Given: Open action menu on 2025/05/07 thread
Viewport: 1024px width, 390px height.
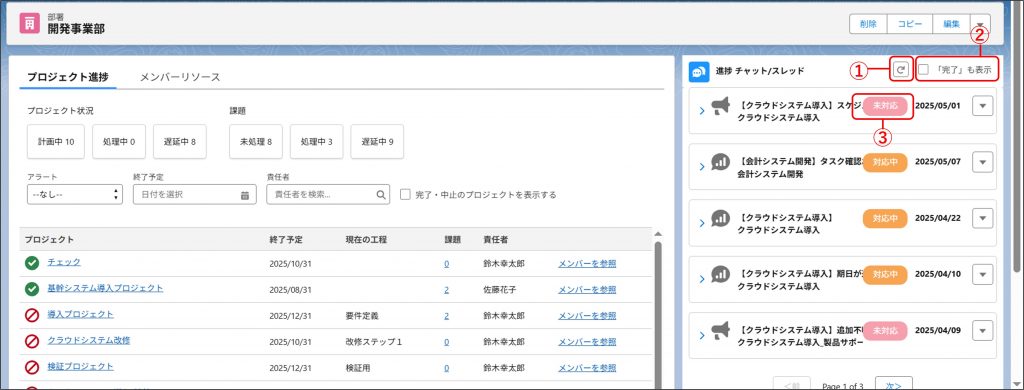Looking at the screenshot, I should pos(982,162).
